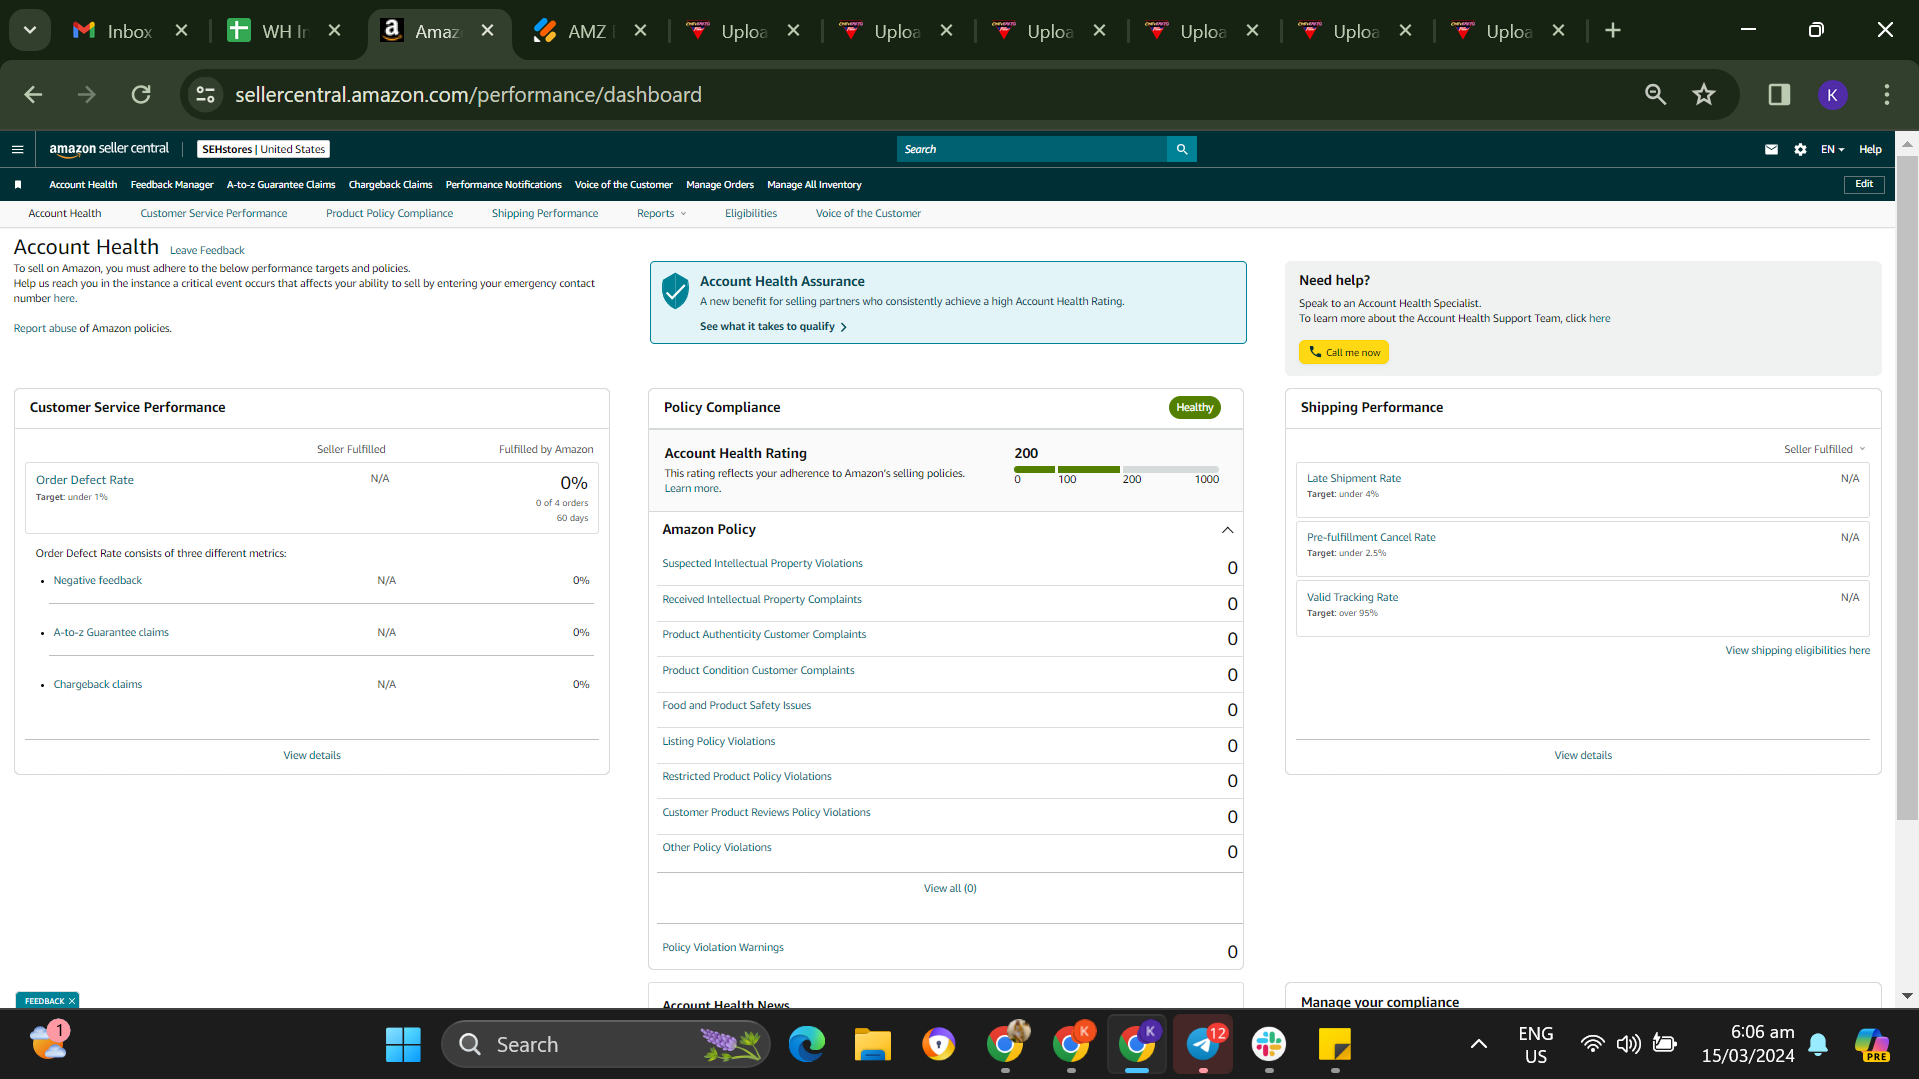The height and width of the screenshot is (1079, 1919).
Task: Open the Chrome three-dot menu
Action: 1886,95
